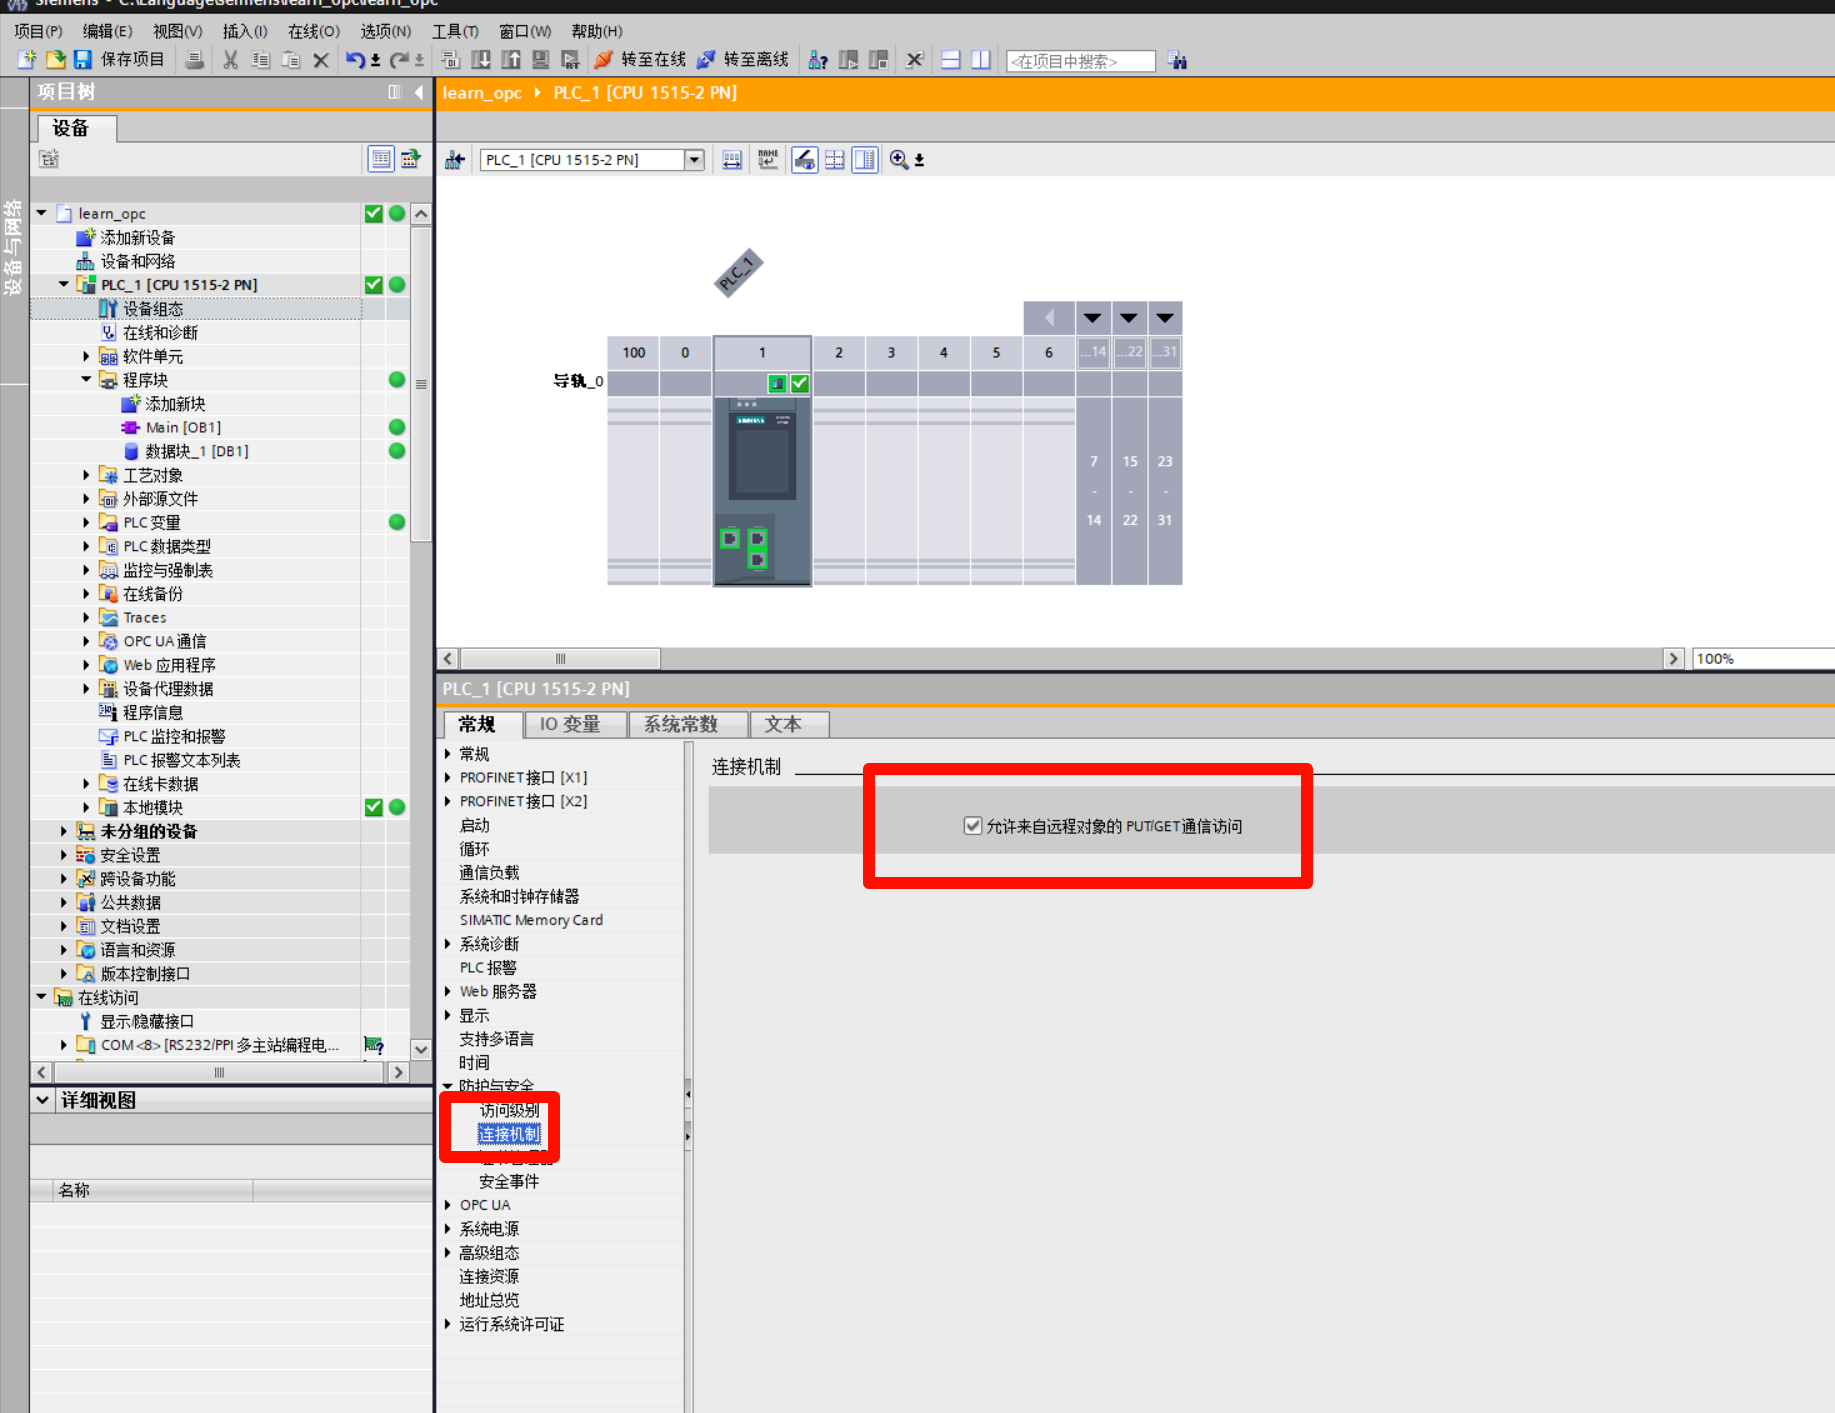Click the accessible devices icon

(x=818, y=60)
